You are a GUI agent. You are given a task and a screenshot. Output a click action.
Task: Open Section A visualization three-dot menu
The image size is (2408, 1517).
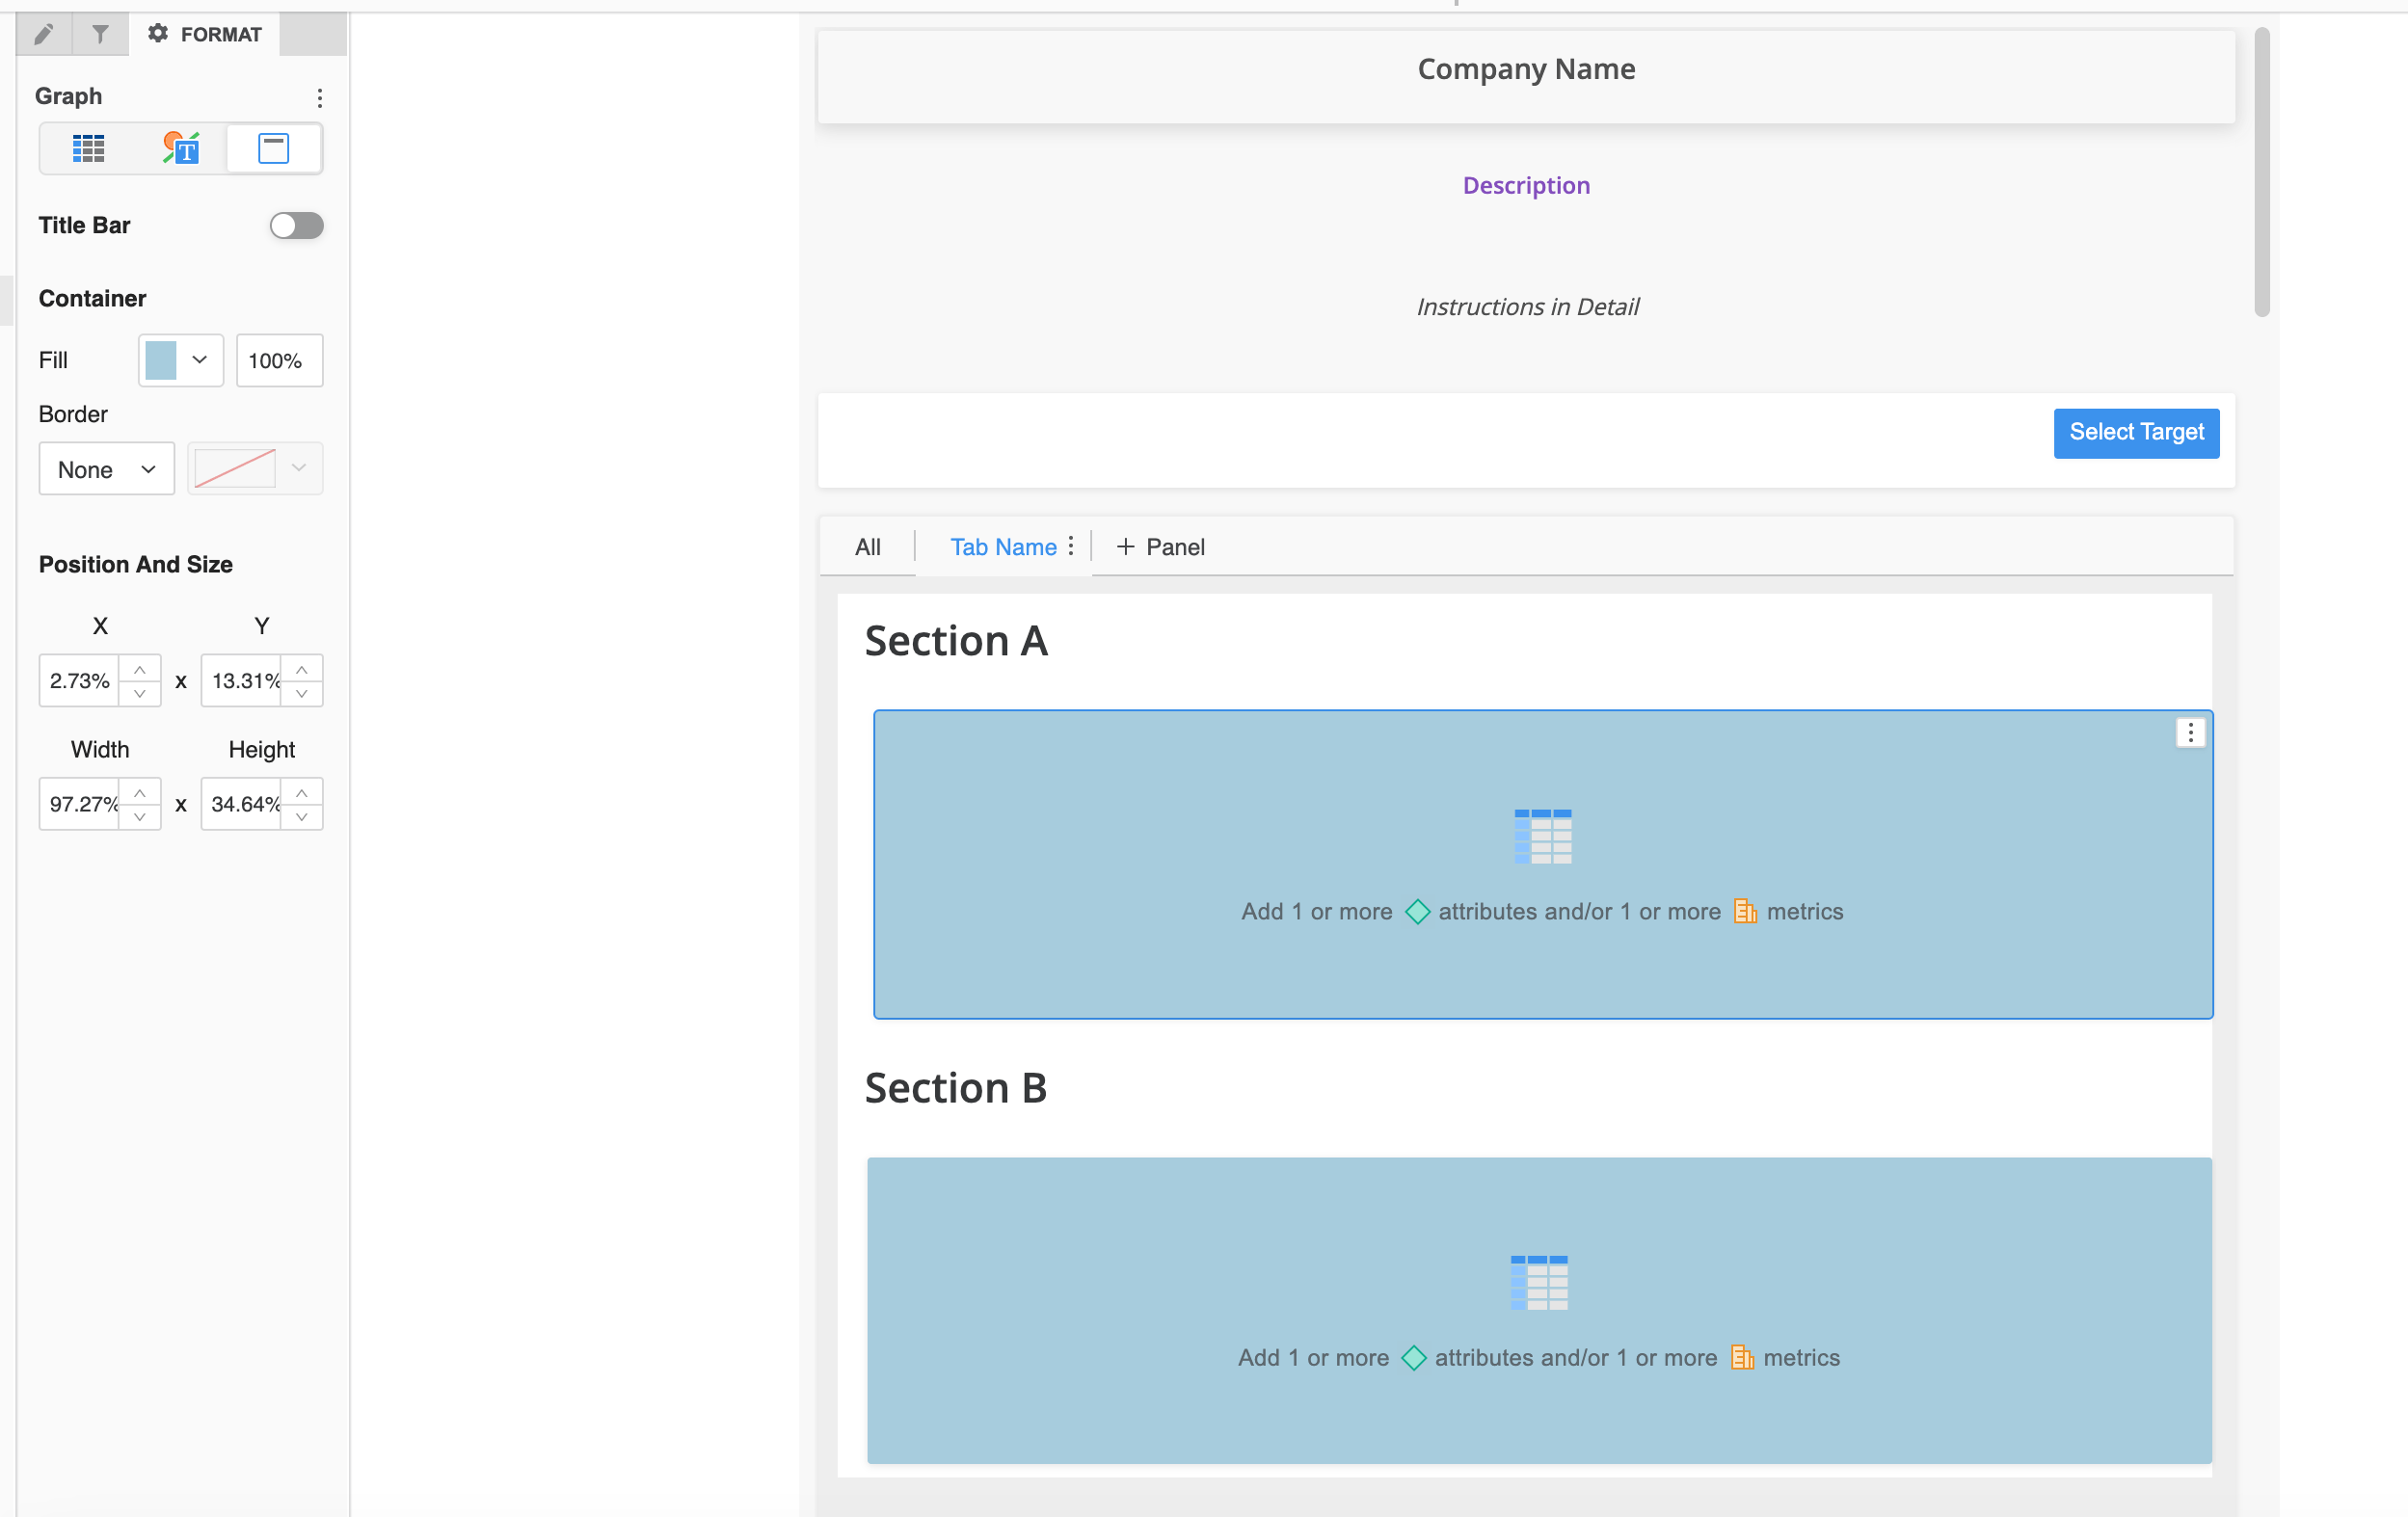pos(2190,733)
